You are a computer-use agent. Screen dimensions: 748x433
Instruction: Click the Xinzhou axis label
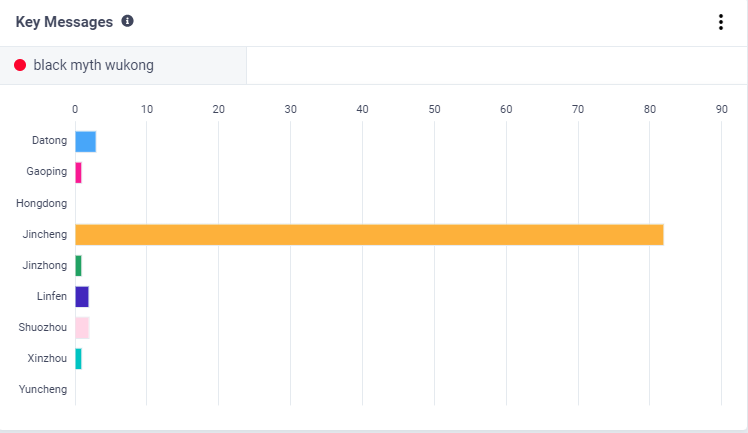pyautogui.click(x=46, y=358)
